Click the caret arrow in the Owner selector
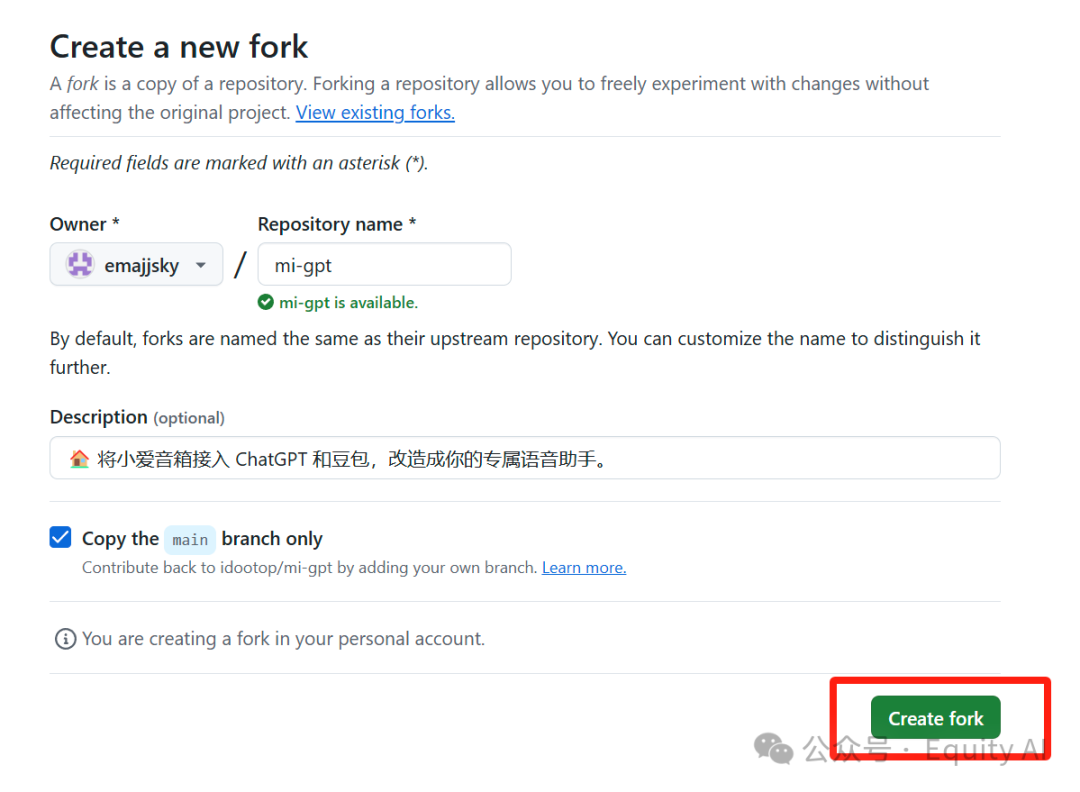Screen dimensions: 1080x792 [x=201, y=265]
